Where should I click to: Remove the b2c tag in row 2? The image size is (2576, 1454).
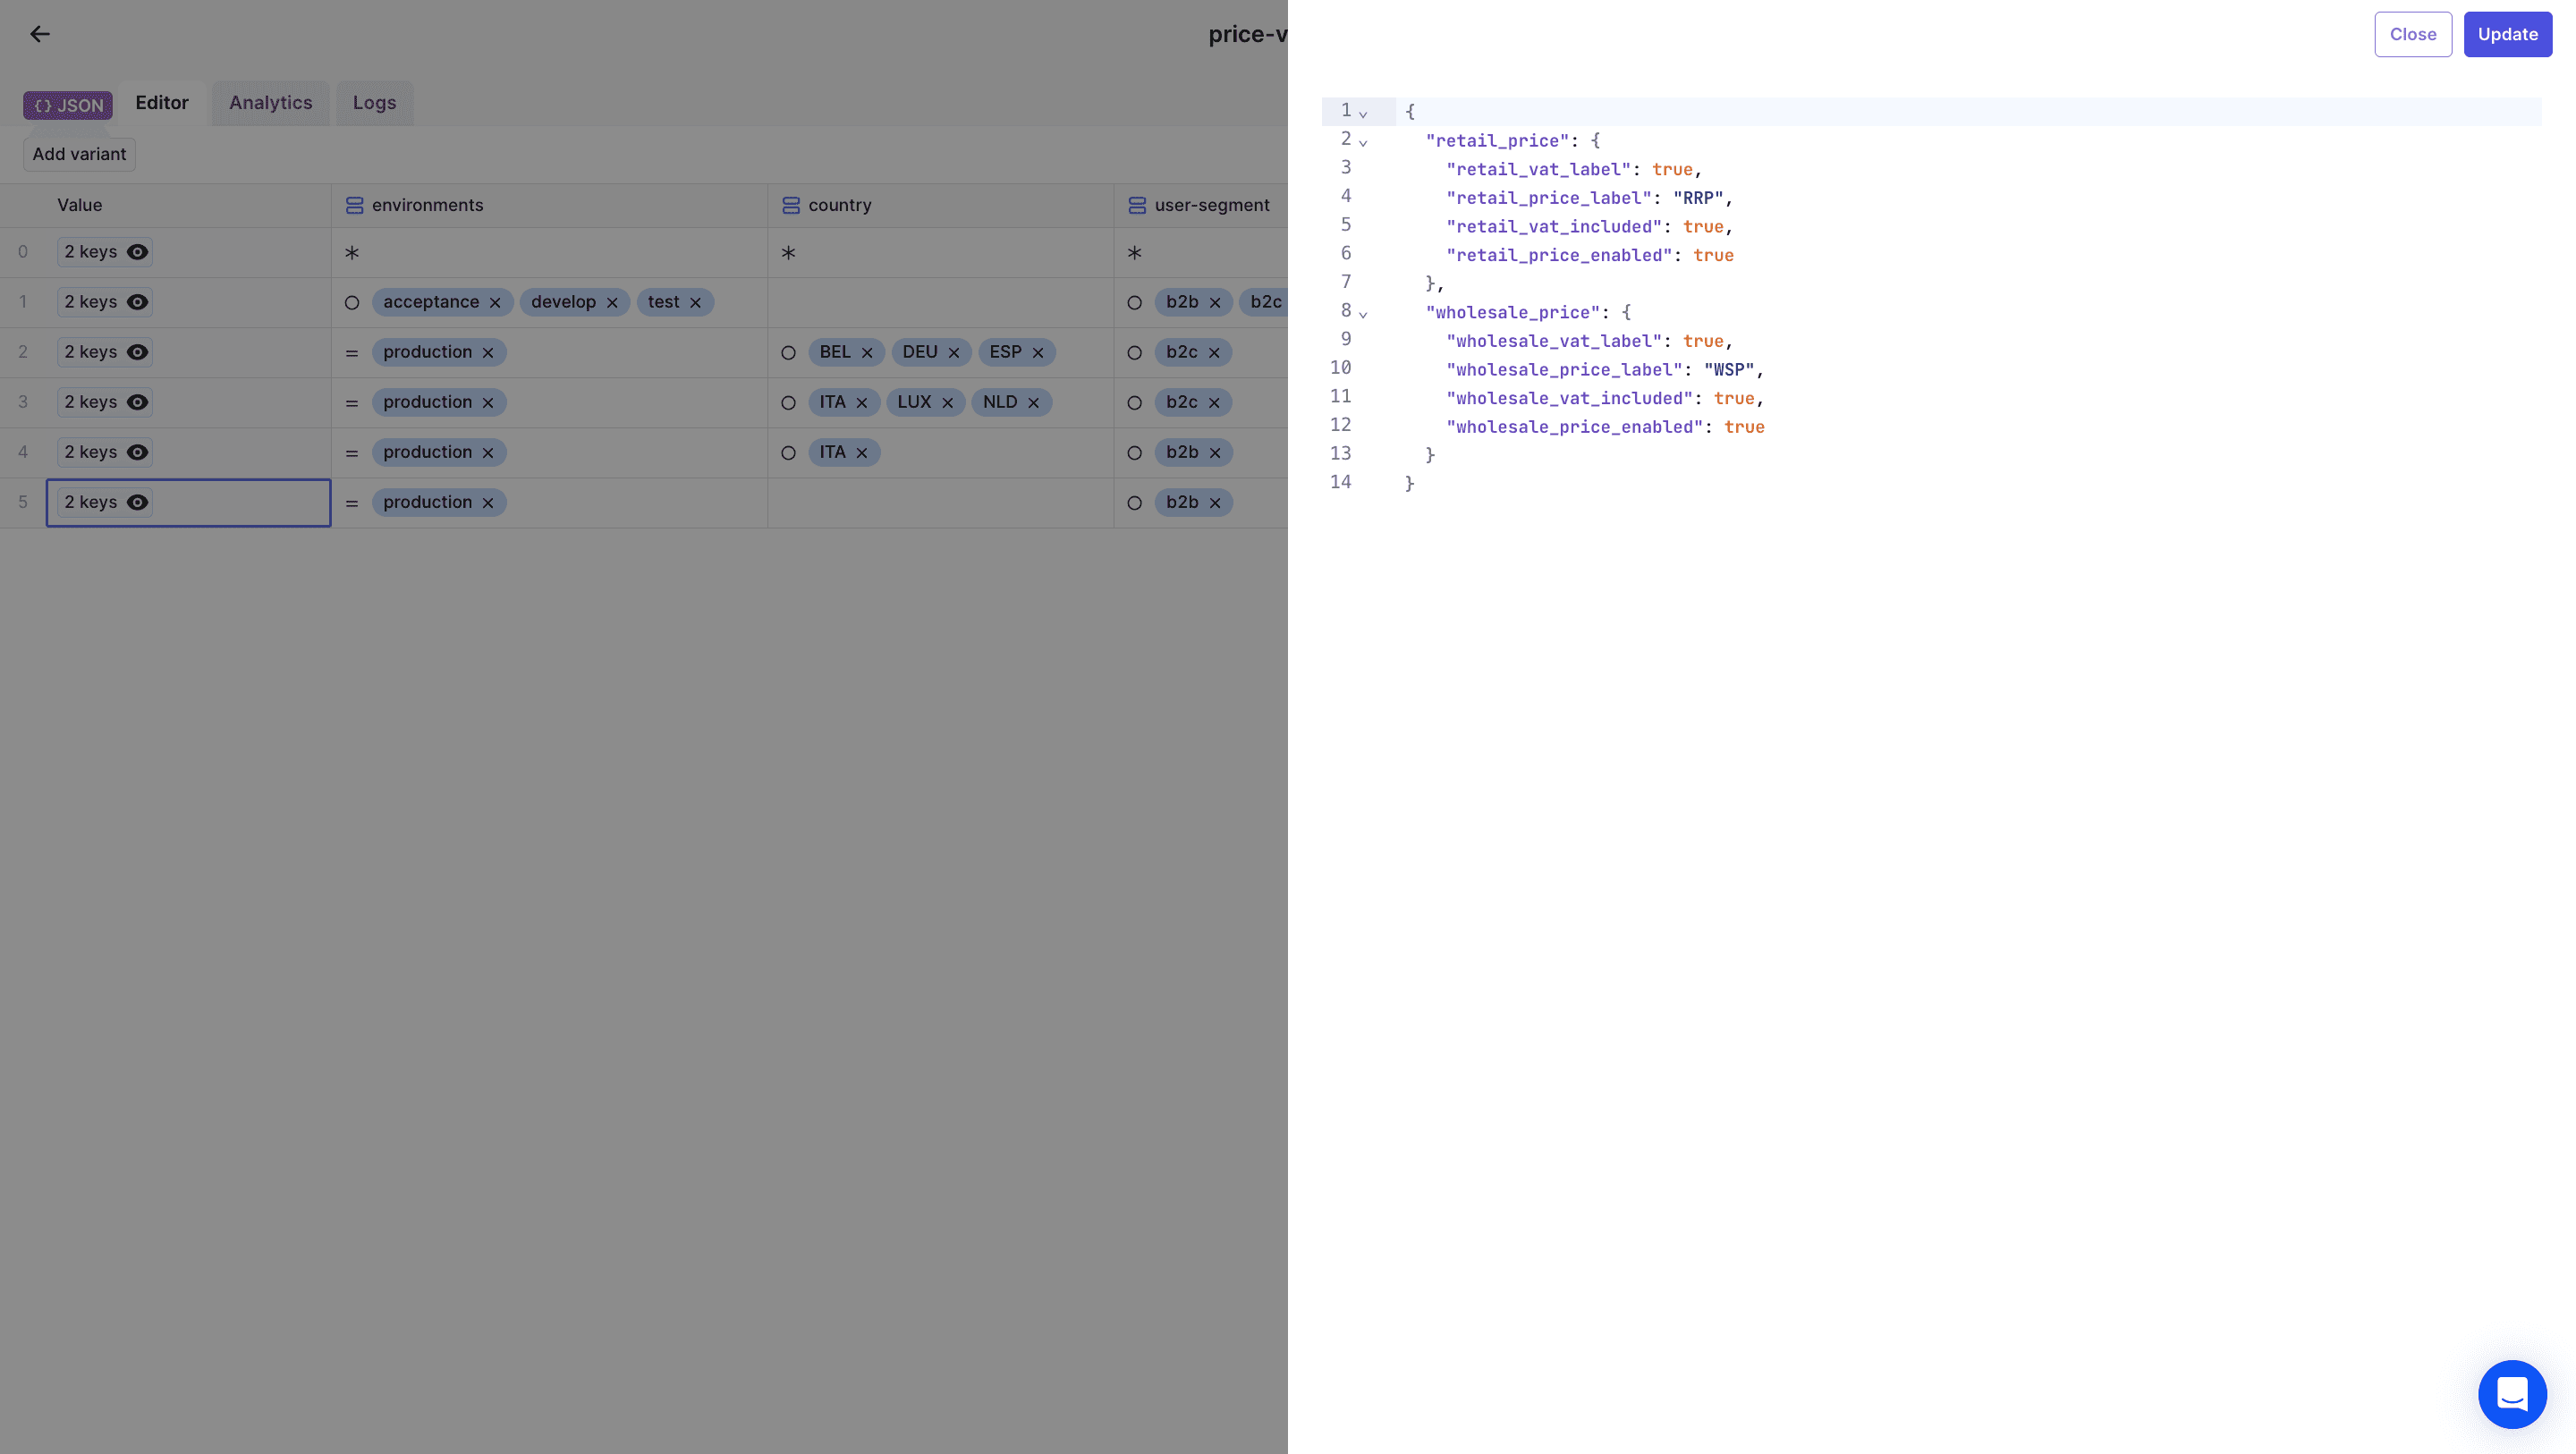point(1214,353)
